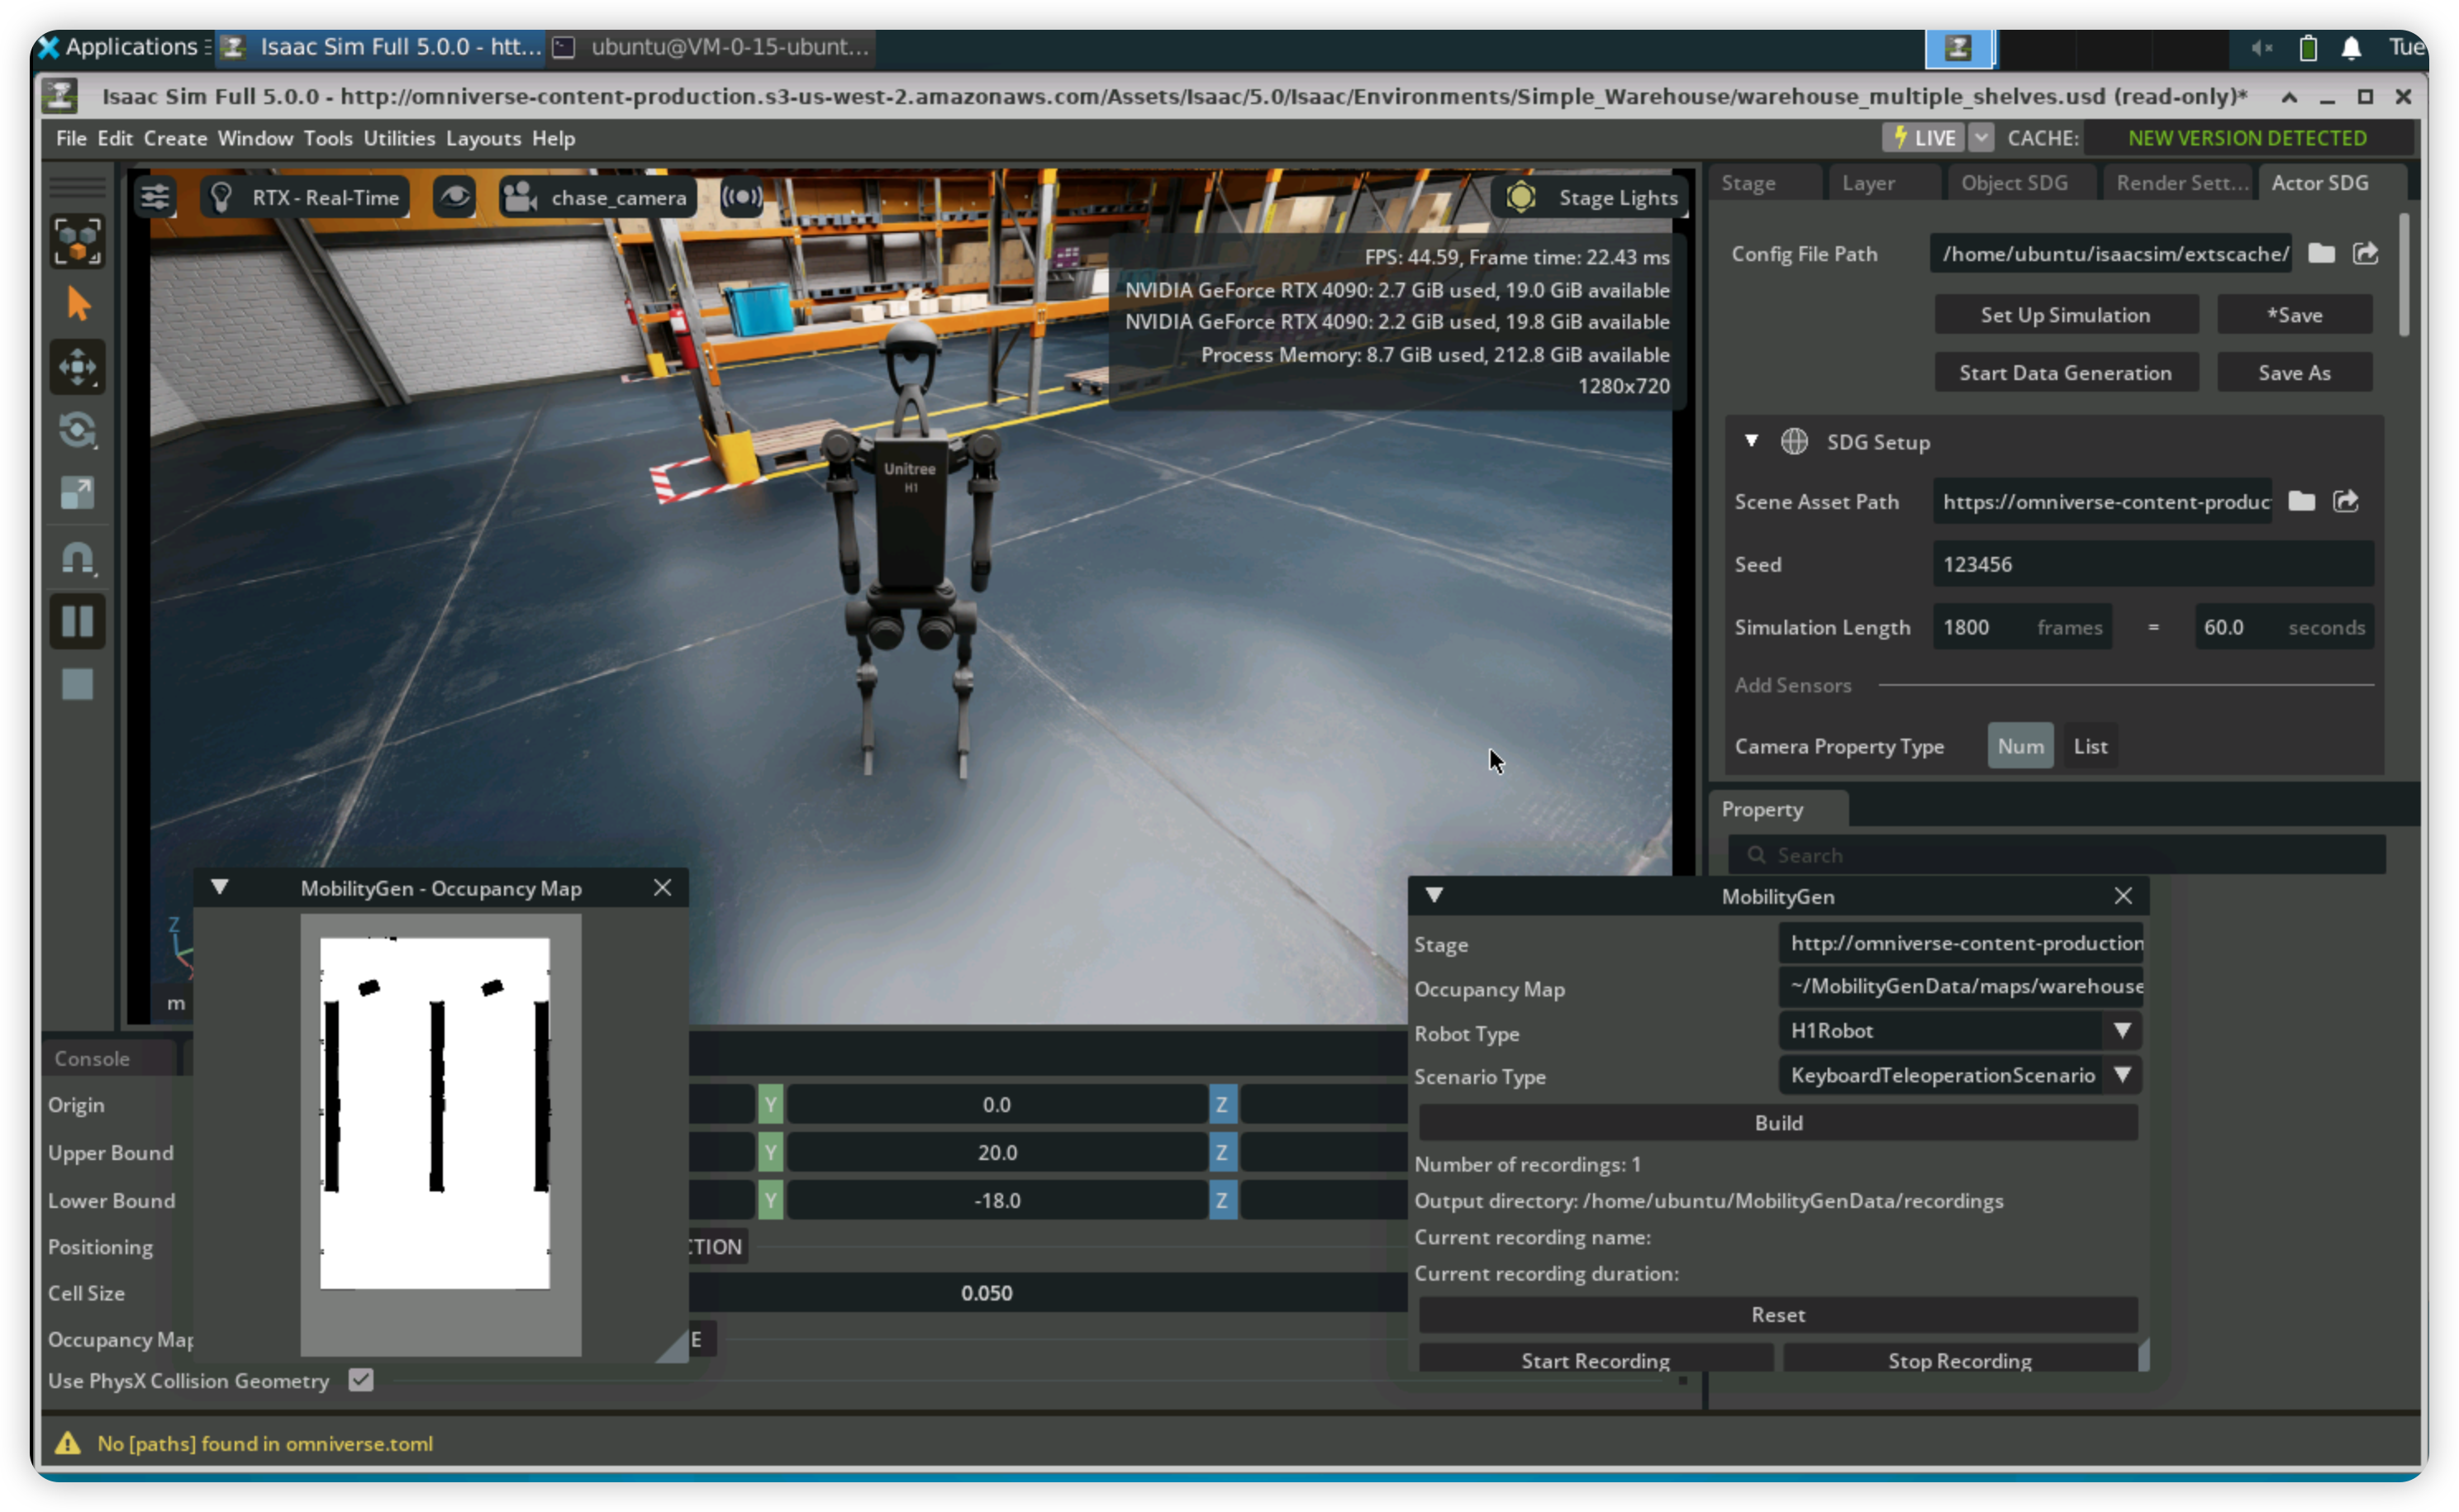
Task: Select the Scale tool
Action: click(x=78, y=493)
